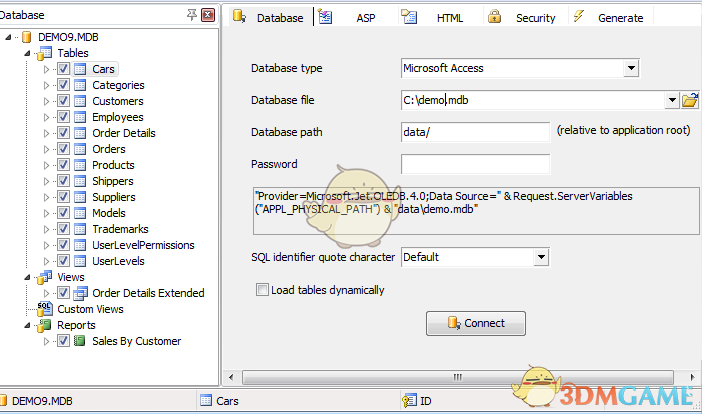Click the Tables folder icon
Screen dimensions: 704x414
coord(44,53)
